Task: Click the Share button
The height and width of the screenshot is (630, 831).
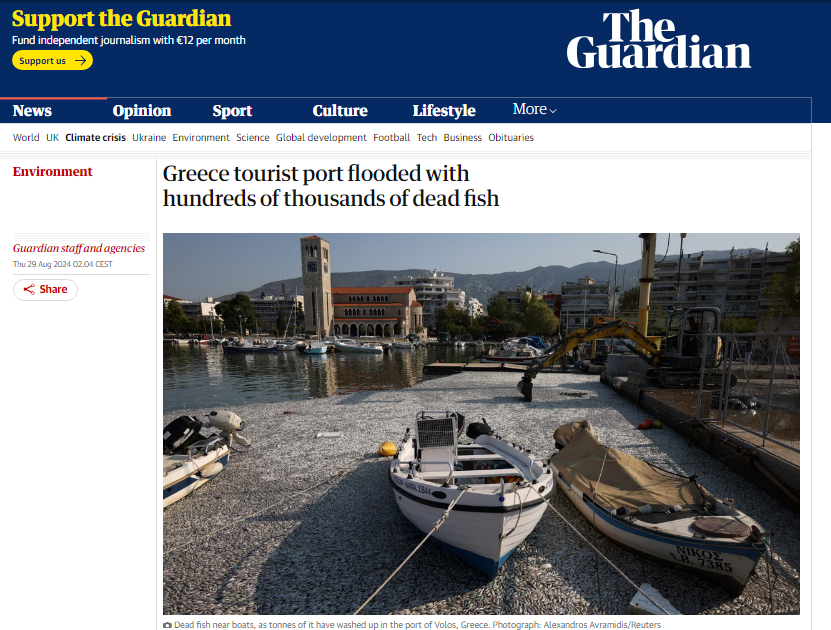Action: click(46, 289)
